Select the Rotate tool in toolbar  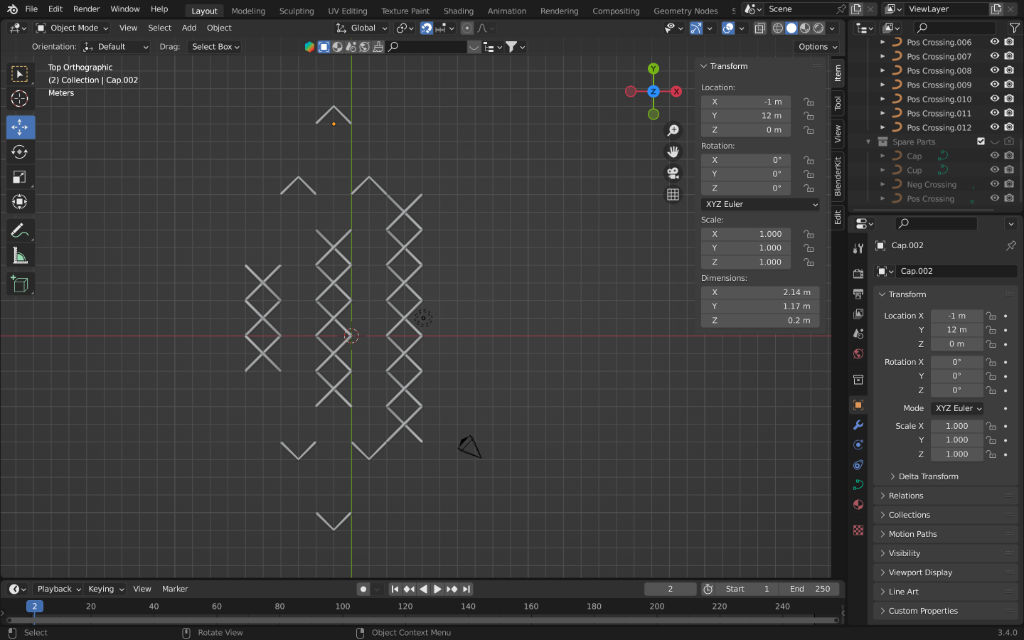coord(20,152)
